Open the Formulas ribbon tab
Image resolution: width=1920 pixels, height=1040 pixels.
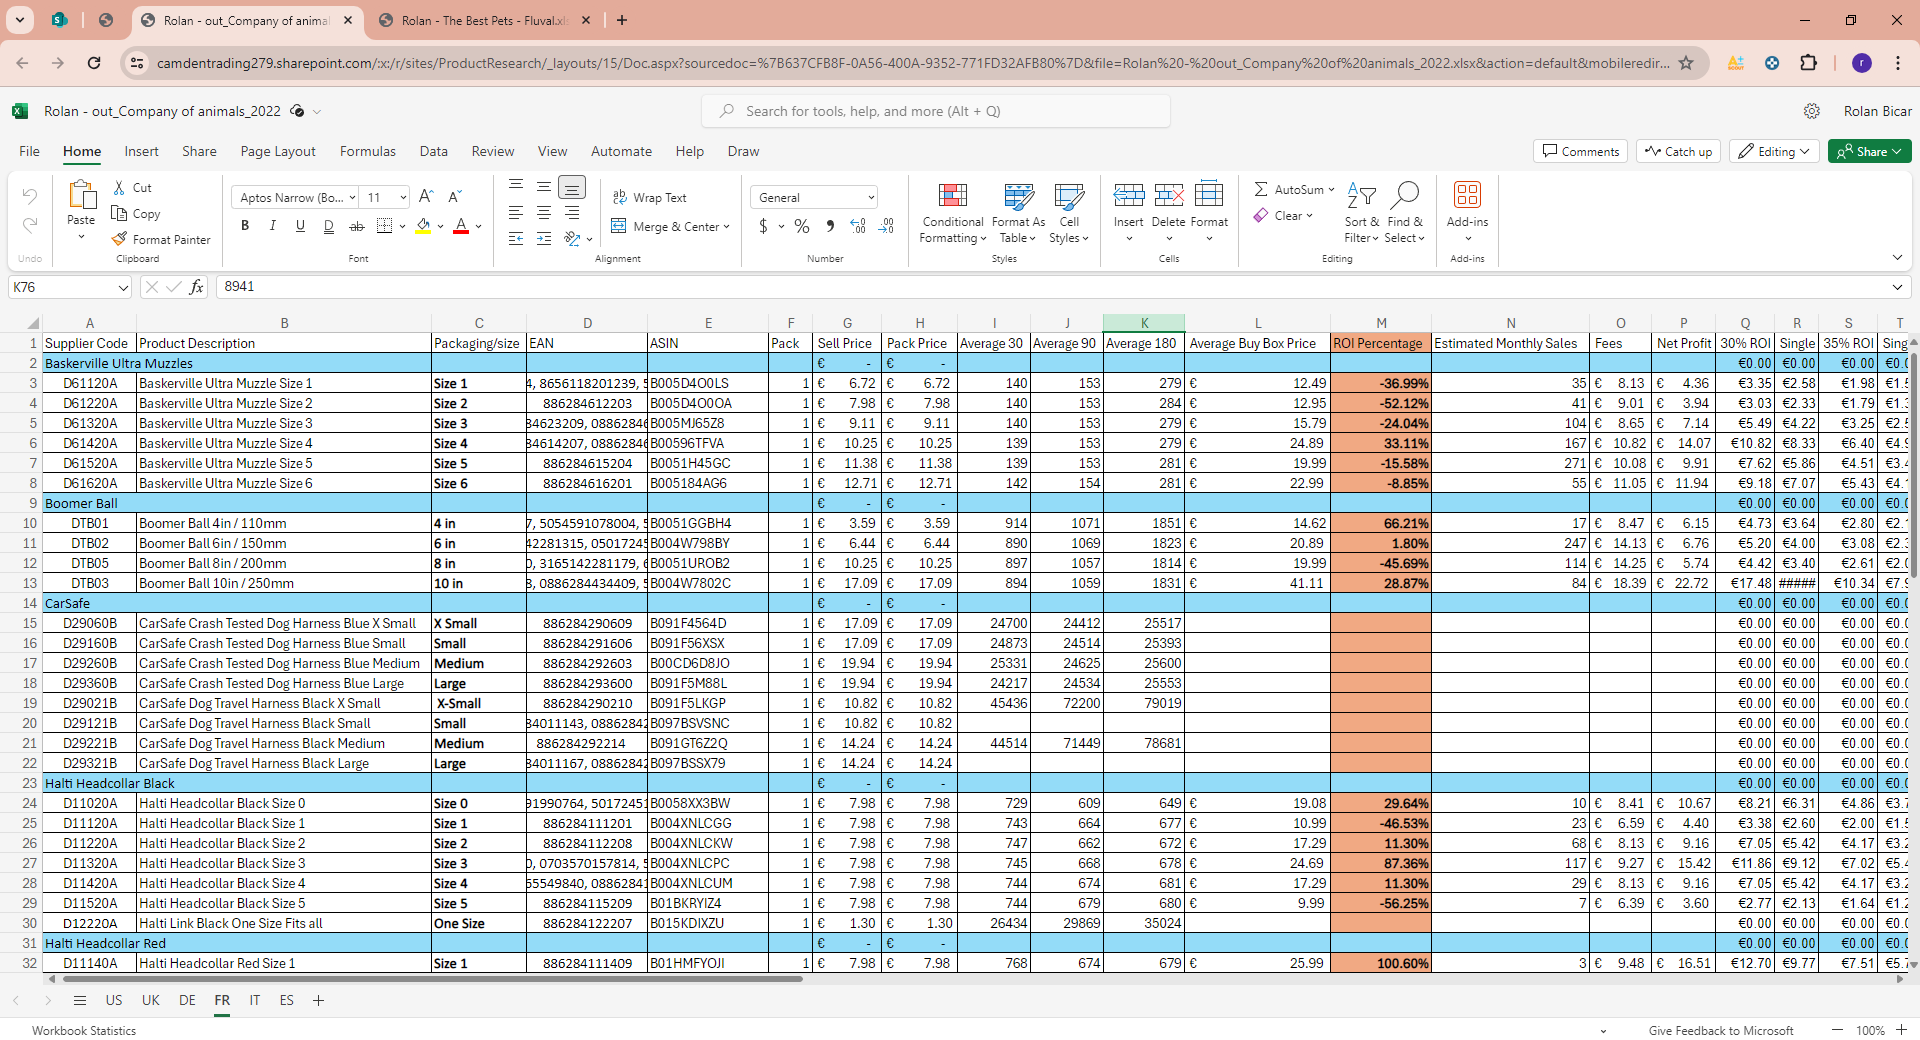[x=367, y=151]
